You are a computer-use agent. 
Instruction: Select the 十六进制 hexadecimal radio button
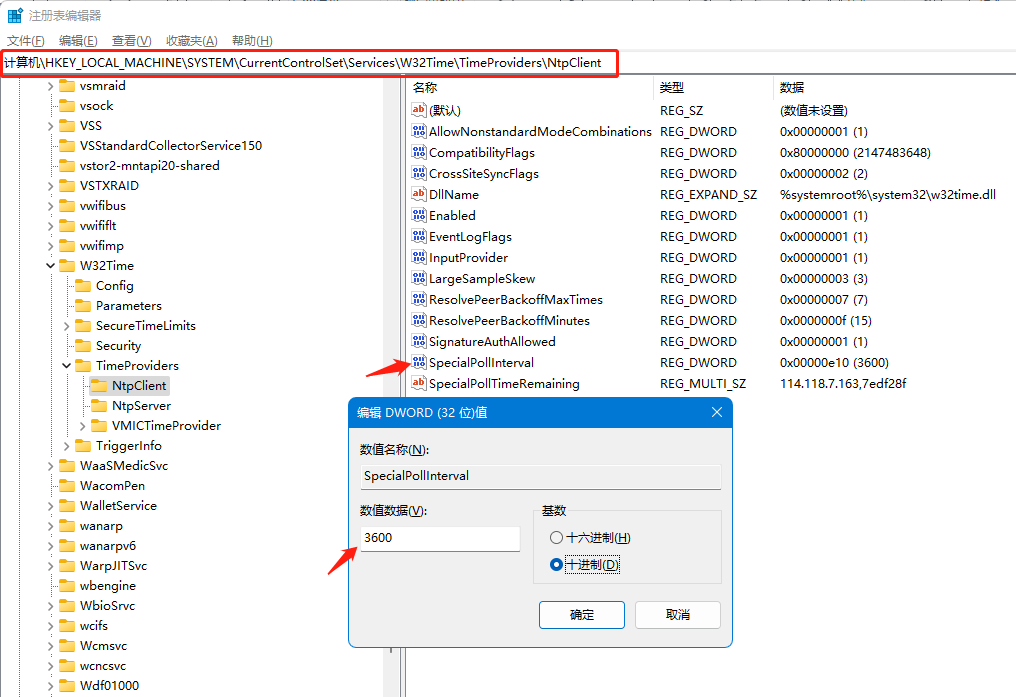pos(557,538)
